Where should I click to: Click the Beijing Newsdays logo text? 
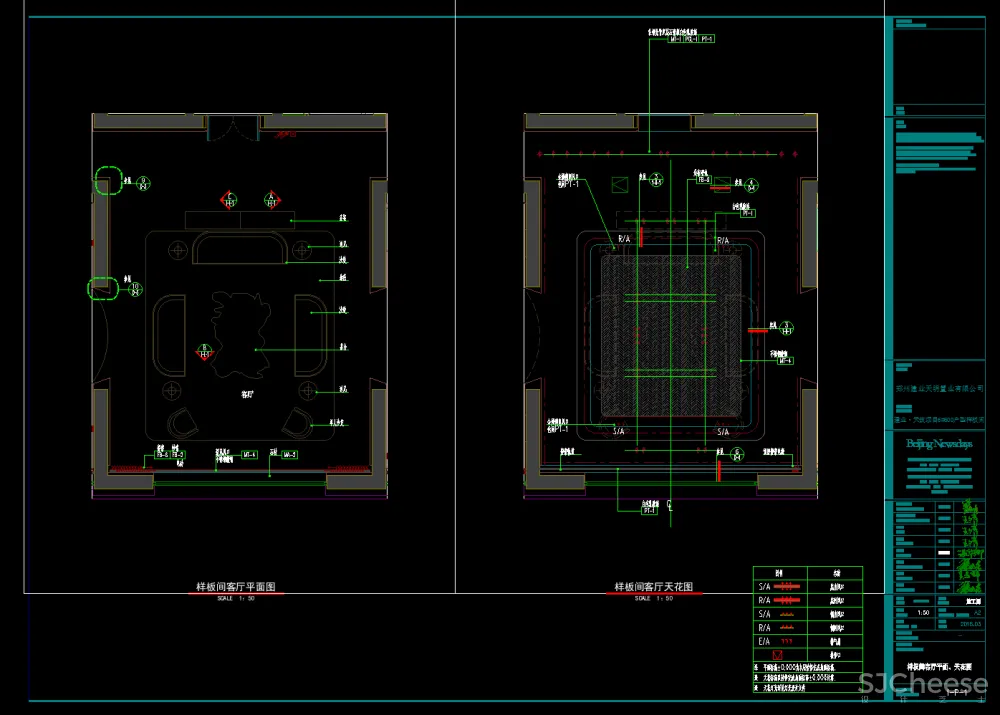click(x=938, y=443)
